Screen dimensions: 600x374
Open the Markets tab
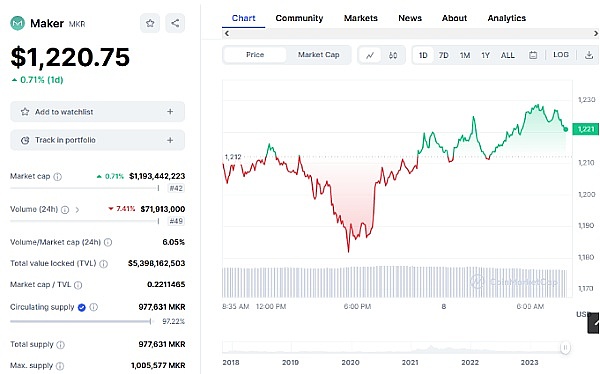[x=360, y=18]
